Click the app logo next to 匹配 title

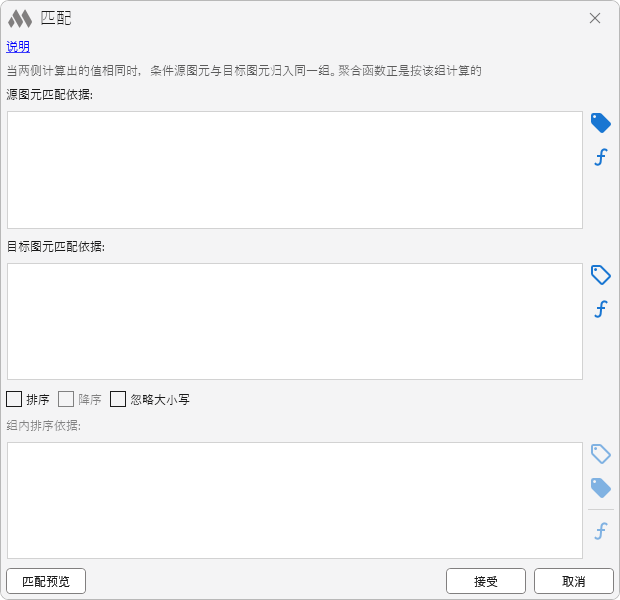pos(20,19)
